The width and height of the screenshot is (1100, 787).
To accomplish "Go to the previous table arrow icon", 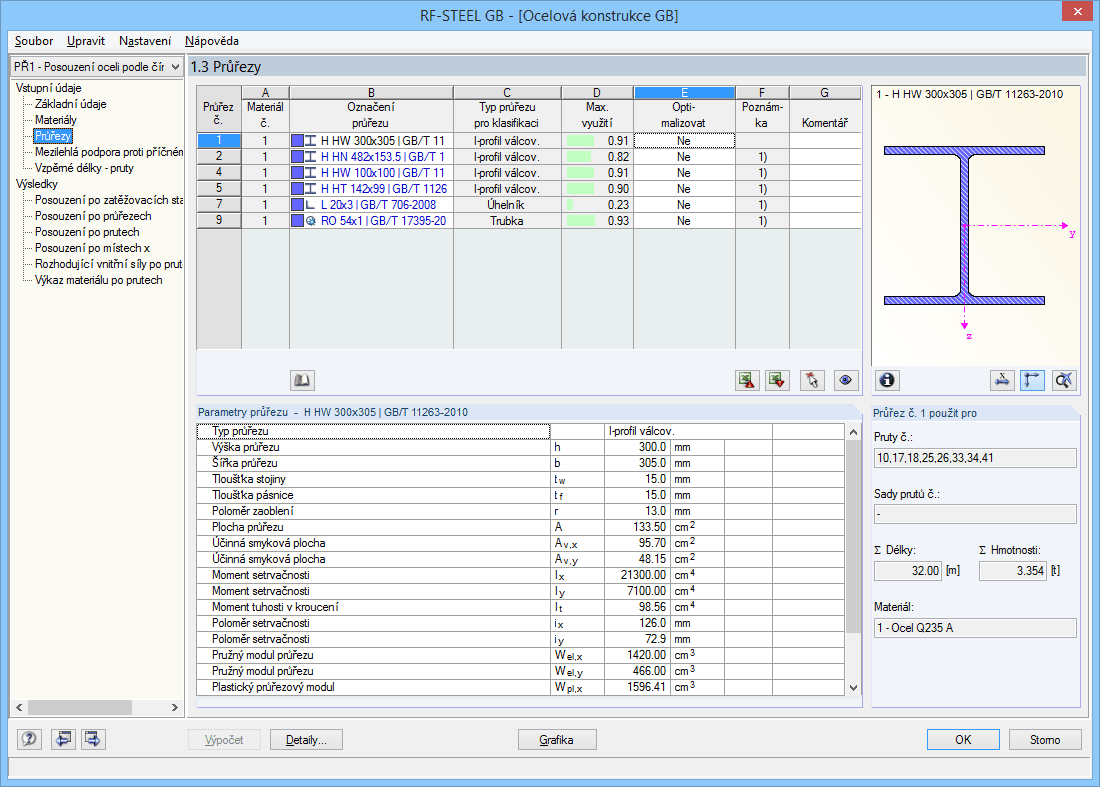I will pos(63,739).
